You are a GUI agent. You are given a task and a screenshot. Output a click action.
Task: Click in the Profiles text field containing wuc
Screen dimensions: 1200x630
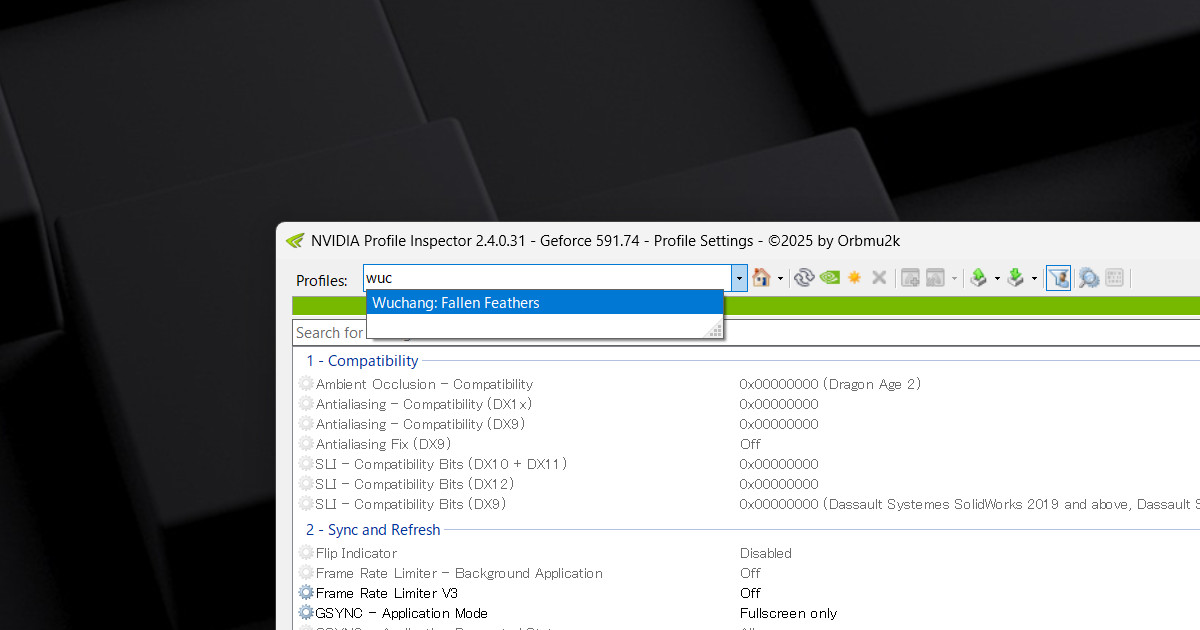coord(545,278)
